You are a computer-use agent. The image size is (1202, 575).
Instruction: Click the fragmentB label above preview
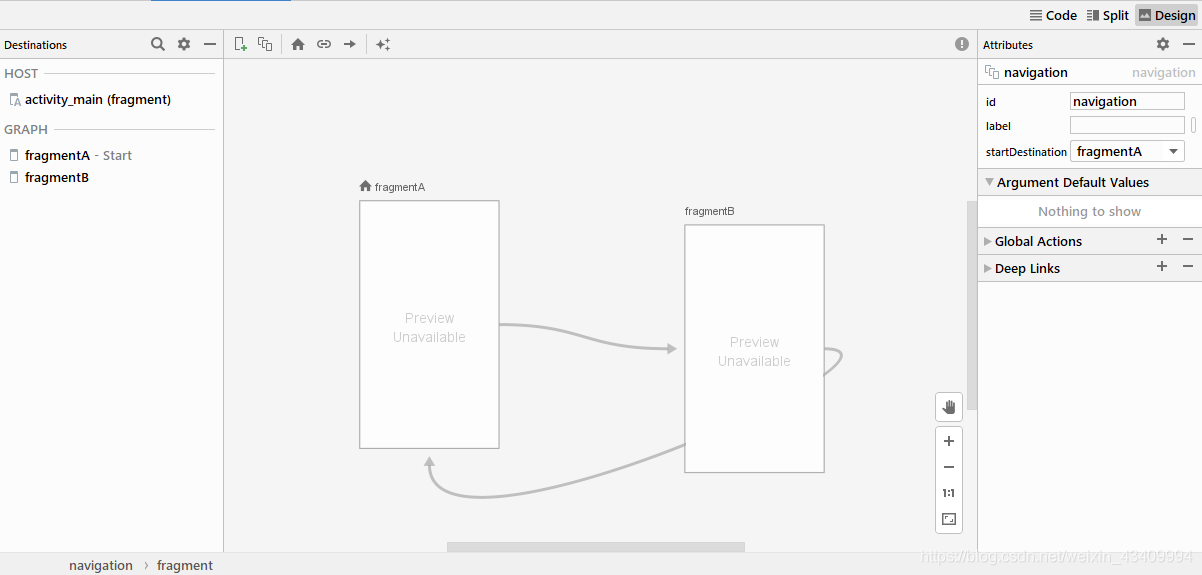(x=710, y=211)
